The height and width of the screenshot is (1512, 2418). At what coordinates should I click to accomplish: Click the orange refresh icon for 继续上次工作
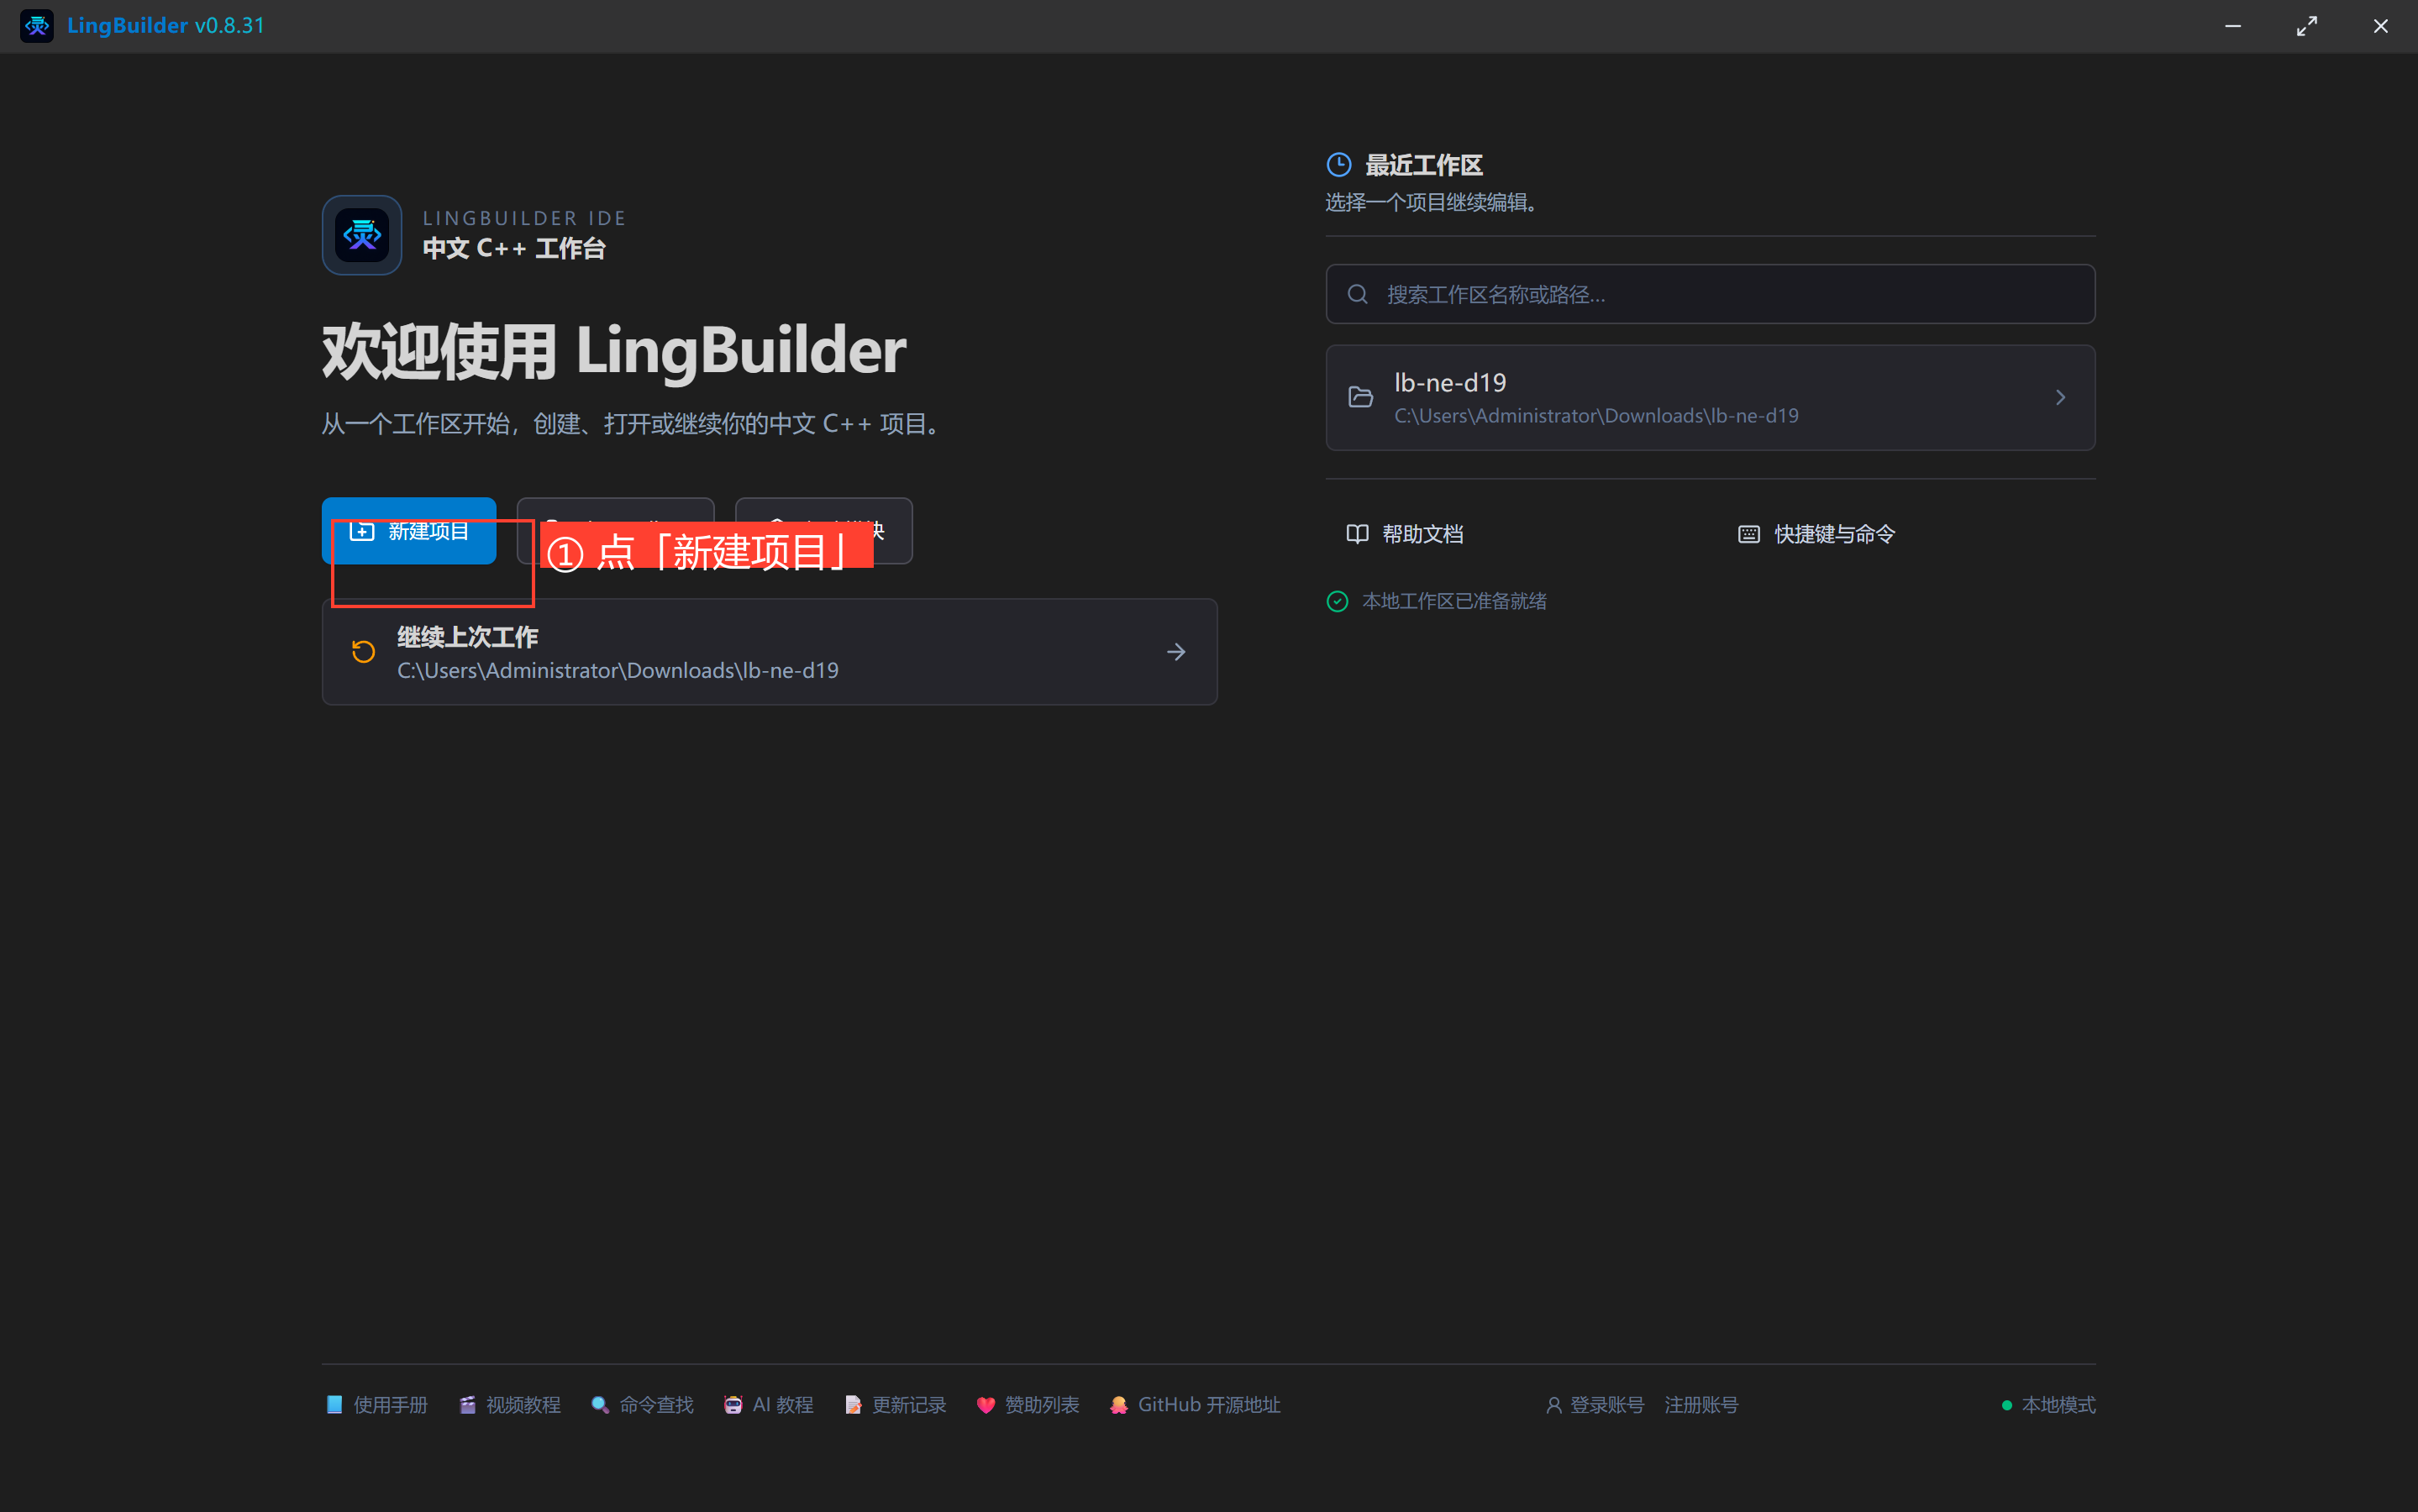[x=363, y=652]
